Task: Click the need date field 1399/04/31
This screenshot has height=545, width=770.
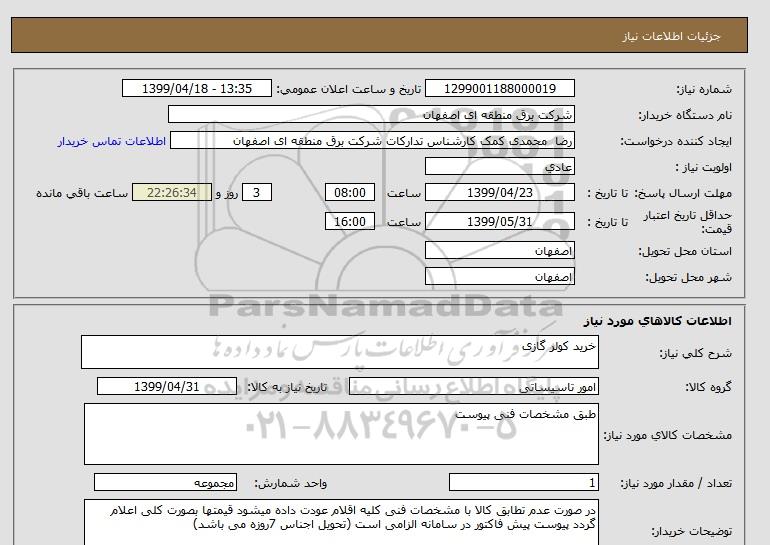Action: pos(167,386)
